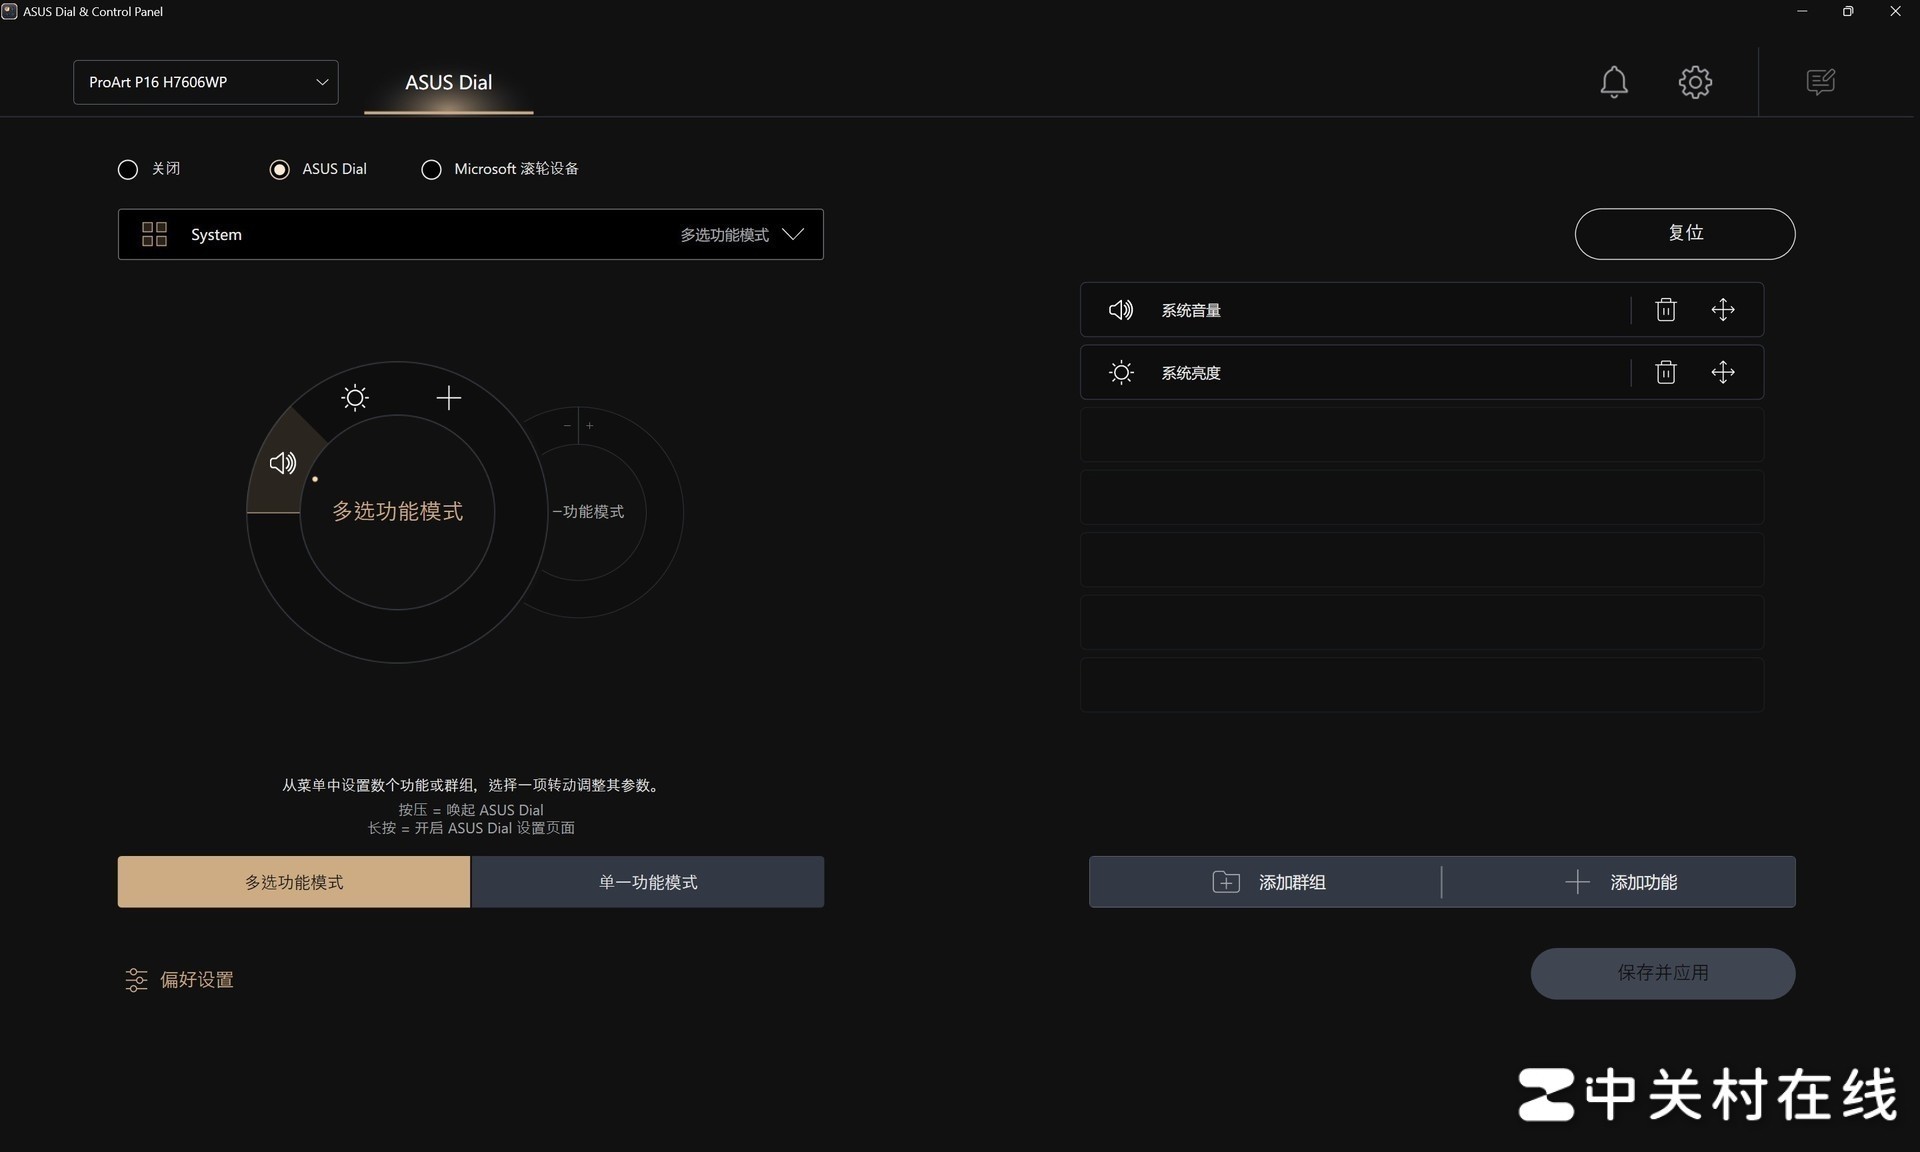Click the 保存并应用 button

point(1663,973)
